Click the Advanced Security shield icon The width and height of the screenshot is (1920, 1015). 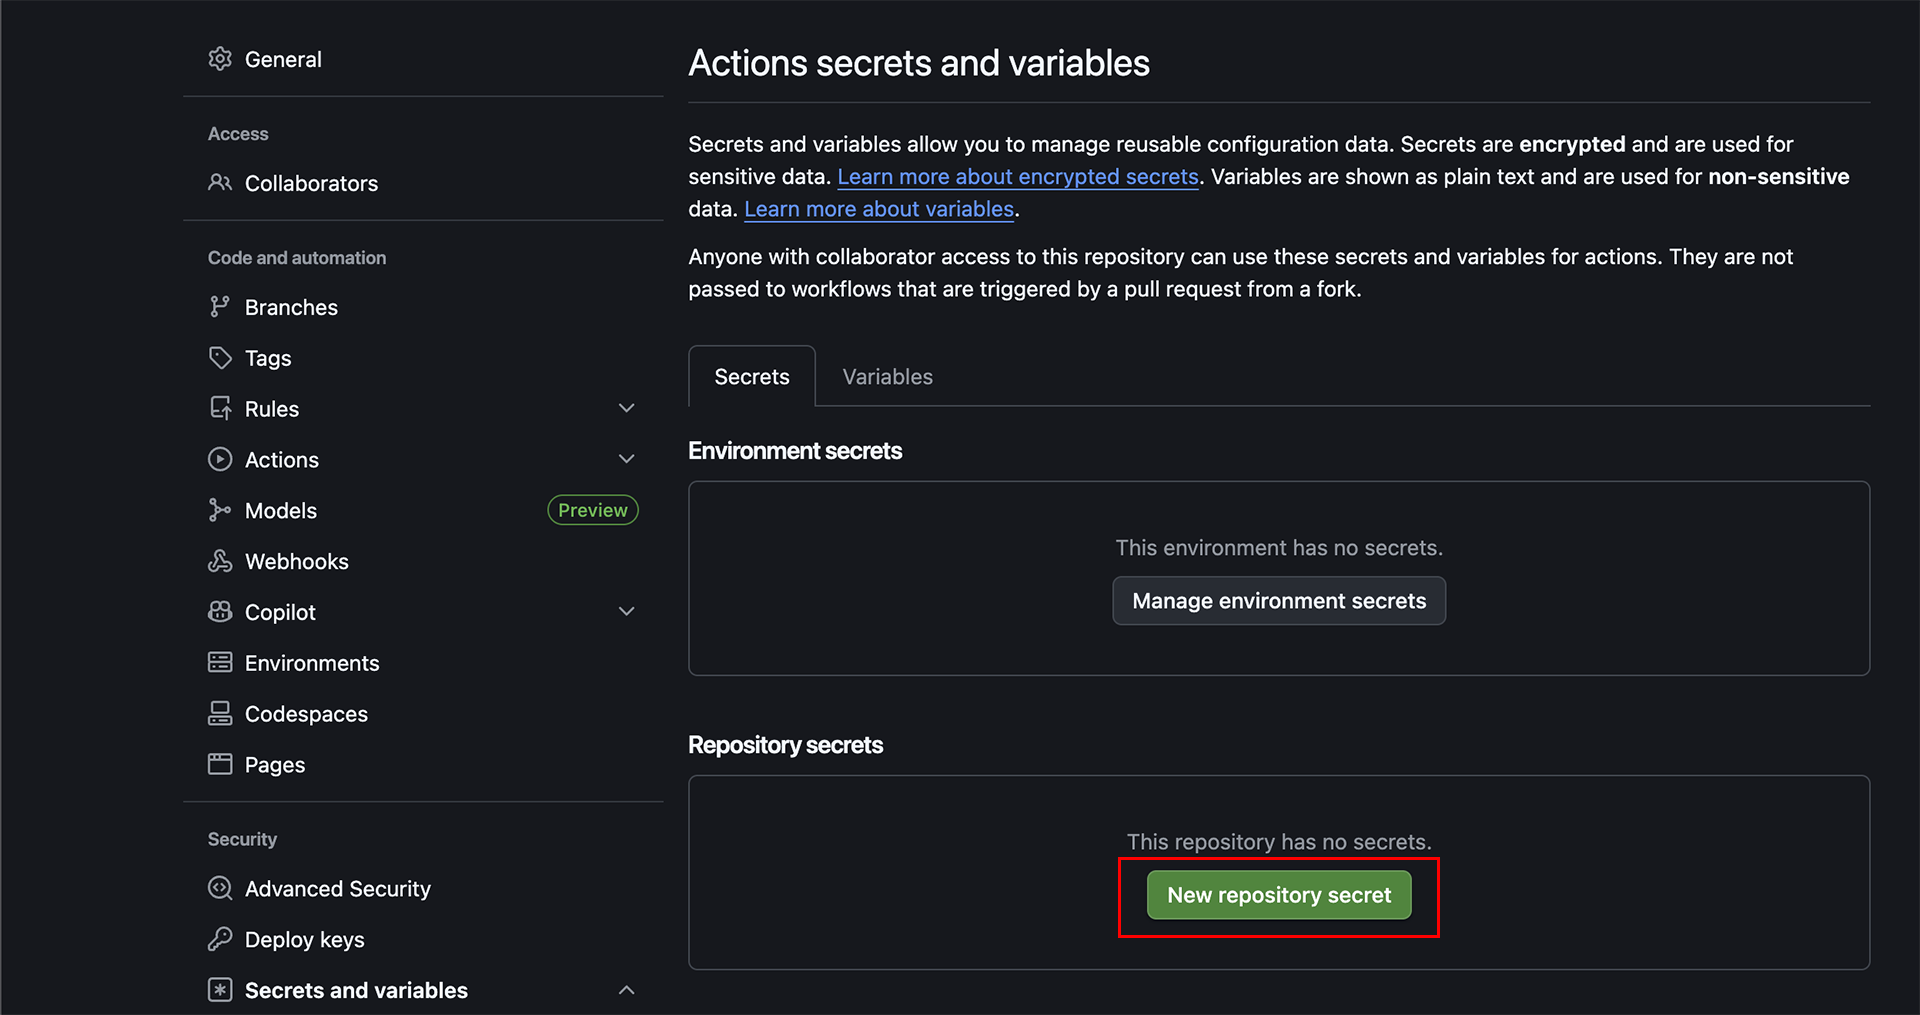coord(220,888)
